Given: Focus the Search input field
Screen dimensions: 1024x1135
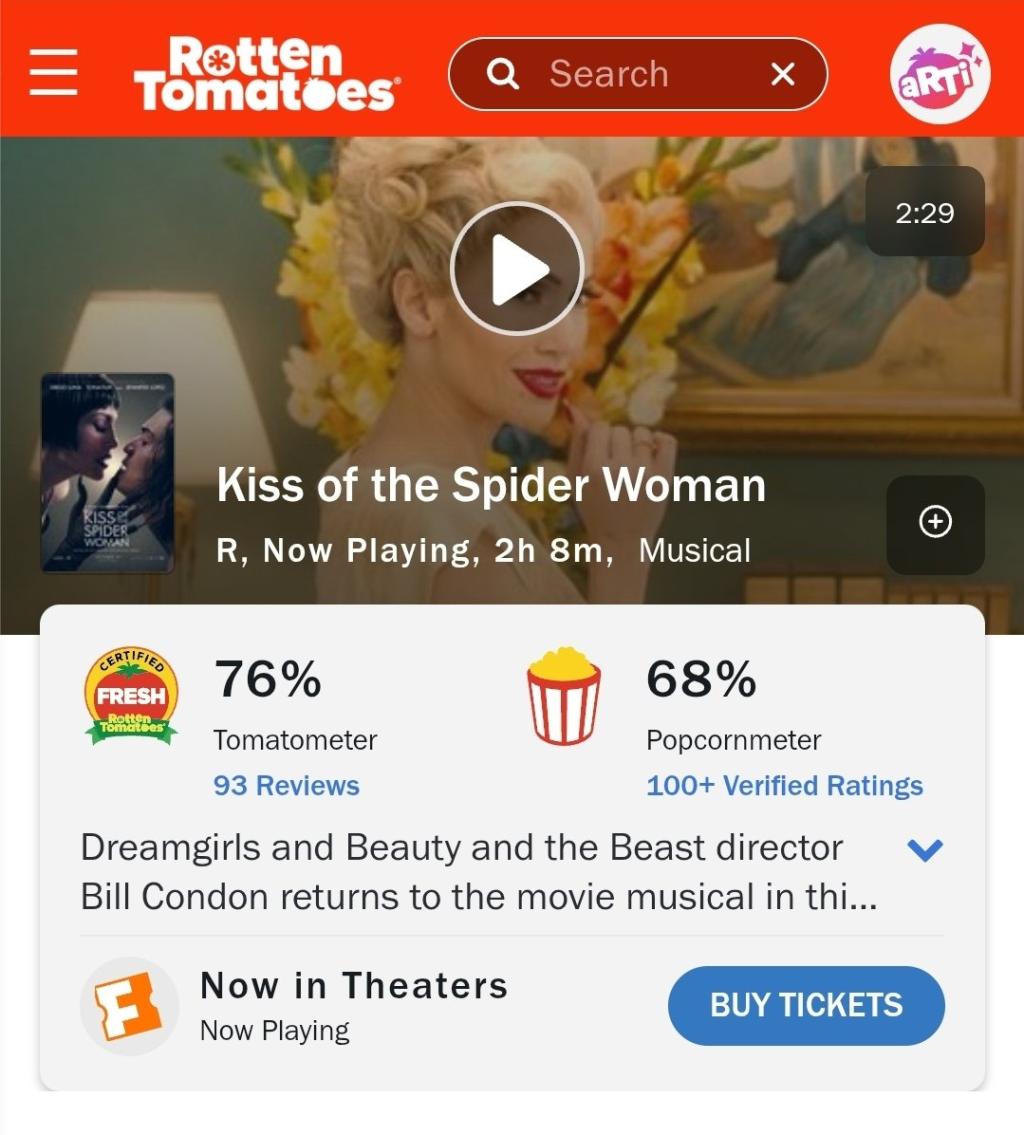Looking at the screenshot, I should pyautogui.click(x=638, y=74).
